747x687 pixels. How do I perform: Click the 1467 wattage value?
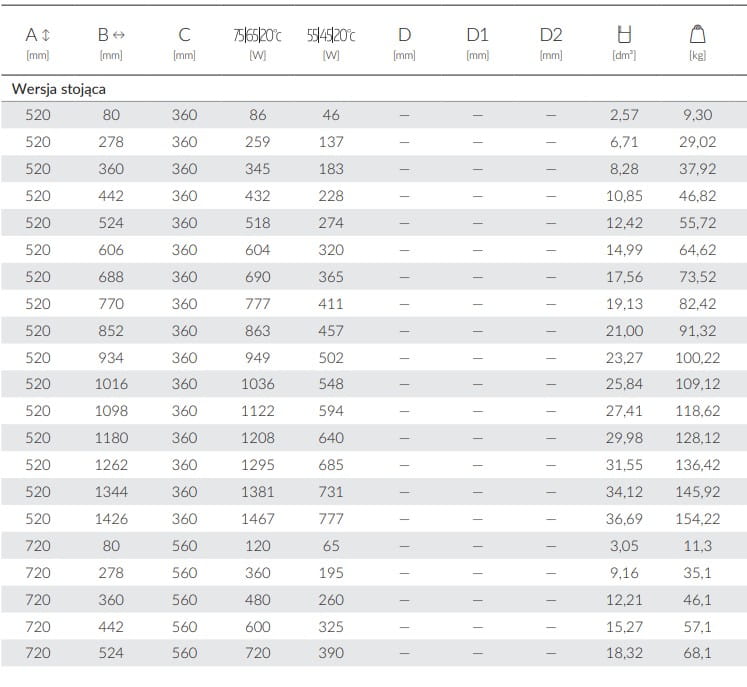[x=257, y=519]
